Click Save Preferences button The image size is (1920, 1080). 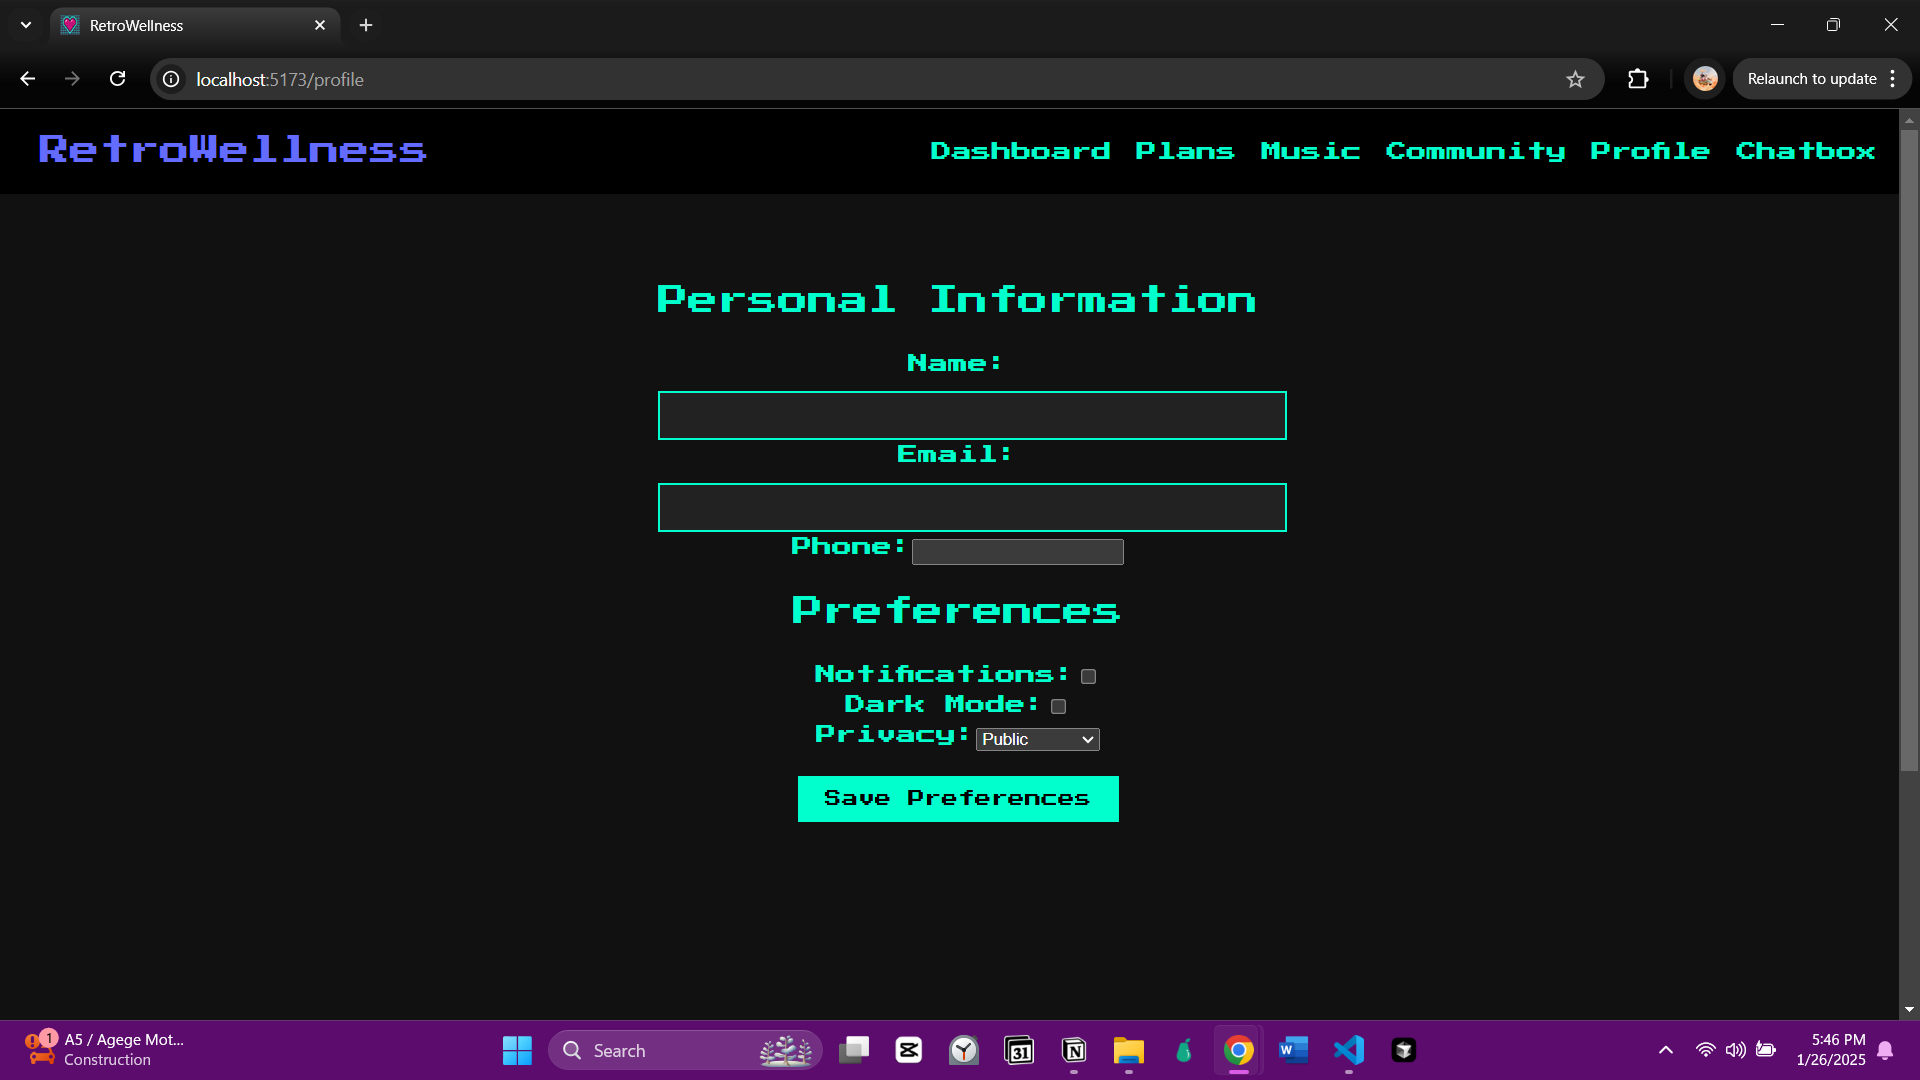point(957,799)
